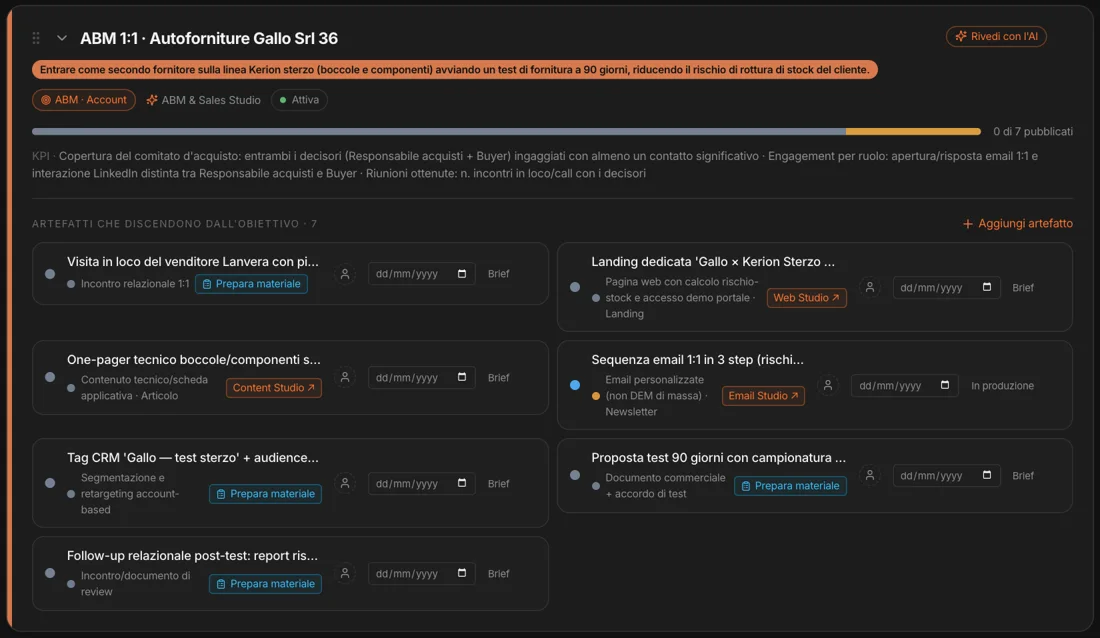Assign an owner on the 'Follow-up relazionale' card
Screen dimensions: 1100x638
[x=344, y=573]
